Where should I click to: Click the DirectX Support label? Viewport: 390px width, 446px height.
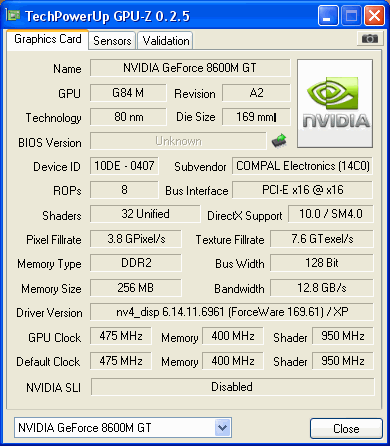245,216
